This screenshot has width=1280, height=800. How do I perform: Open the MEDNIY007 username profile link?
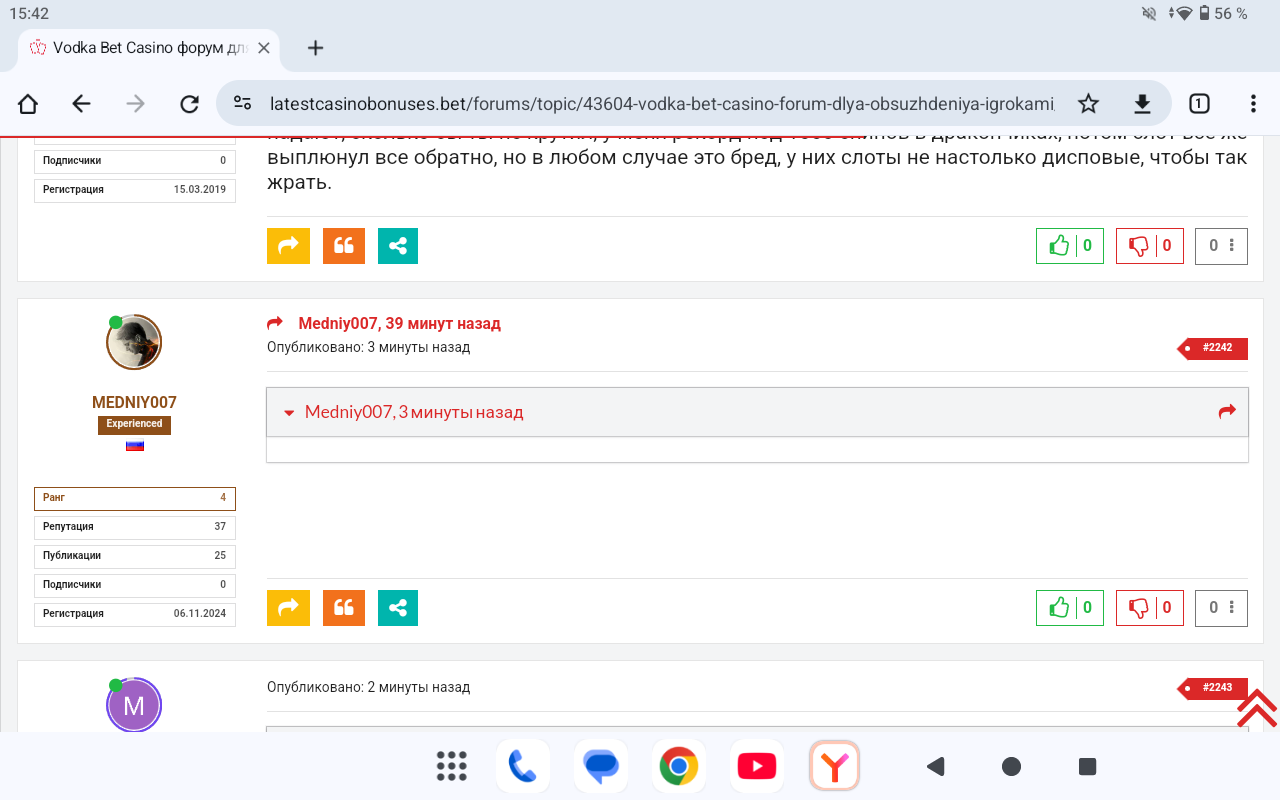(x=134, y=402)
